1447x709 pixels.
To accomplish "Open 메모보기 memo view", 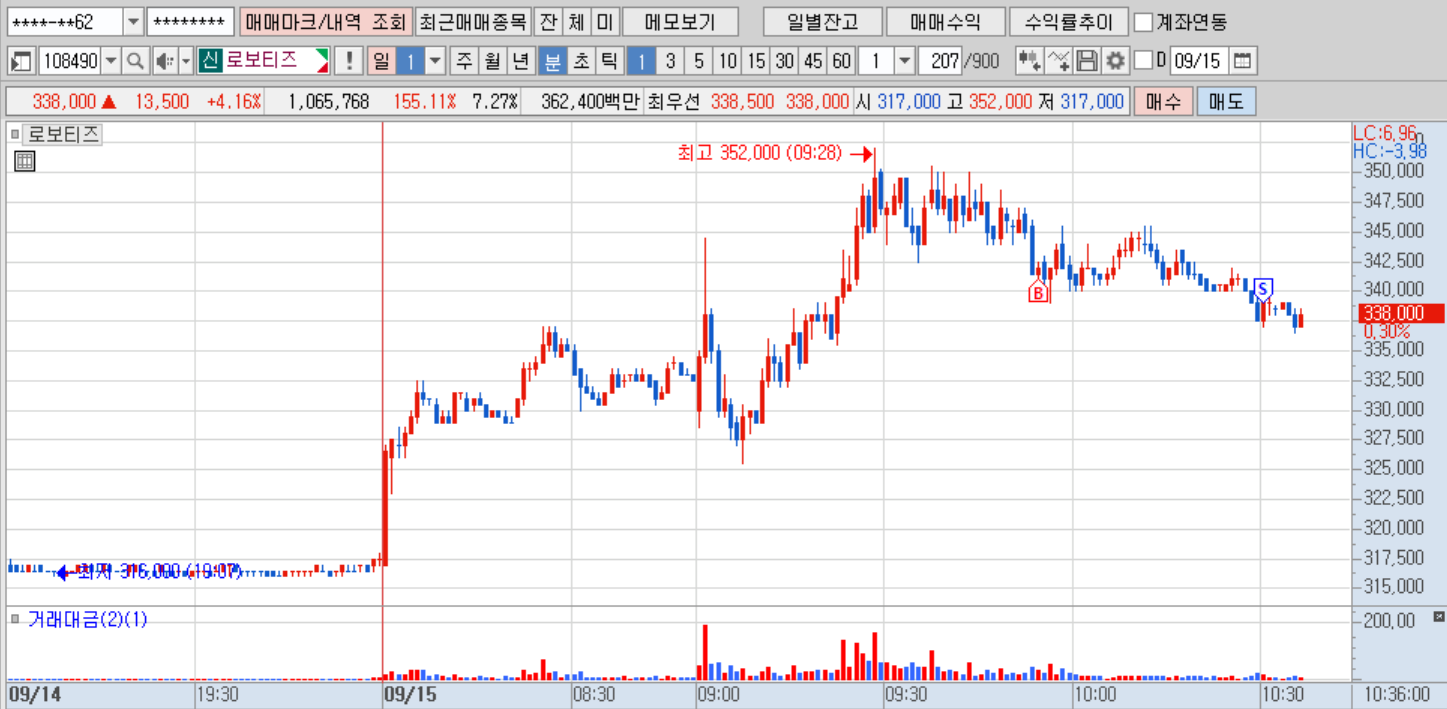I will pos(680,21).
